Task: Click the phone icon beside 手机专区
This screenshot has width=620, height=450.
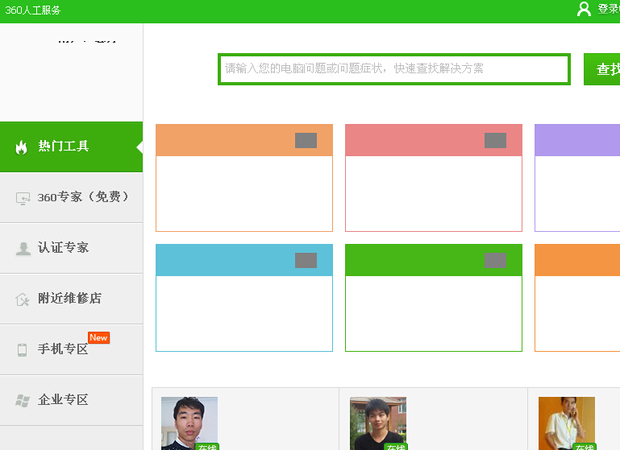Action: [22, 350]
